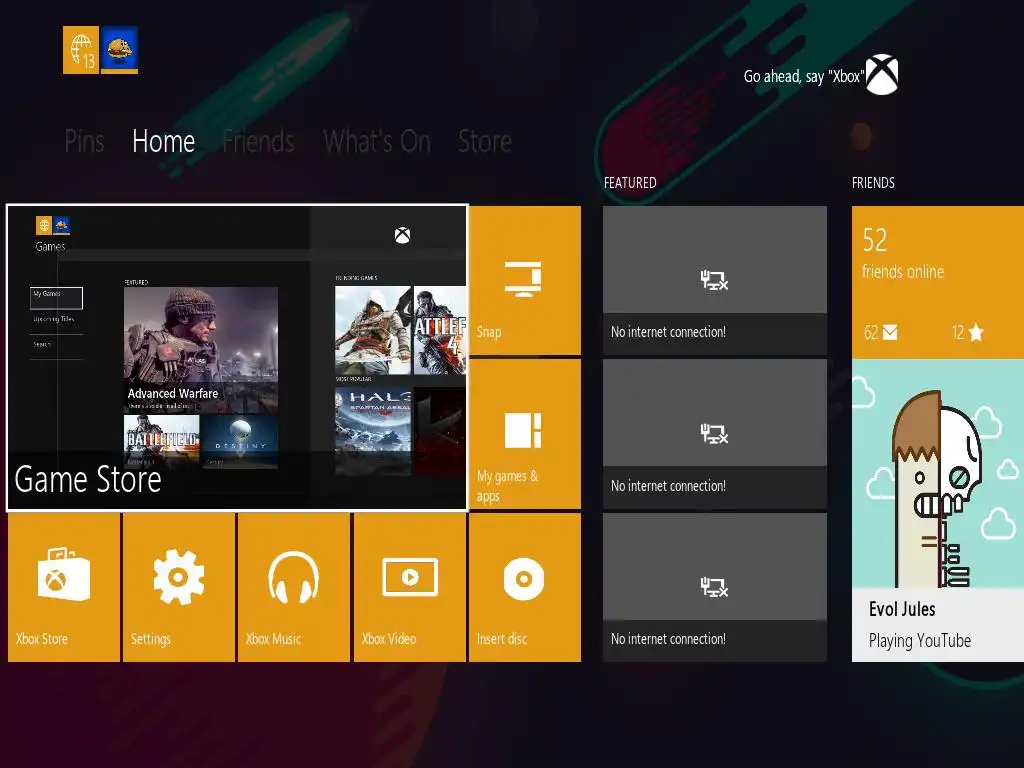Choose My Games in the Game Store preview

pyautogui.click(x=56, y=298)
